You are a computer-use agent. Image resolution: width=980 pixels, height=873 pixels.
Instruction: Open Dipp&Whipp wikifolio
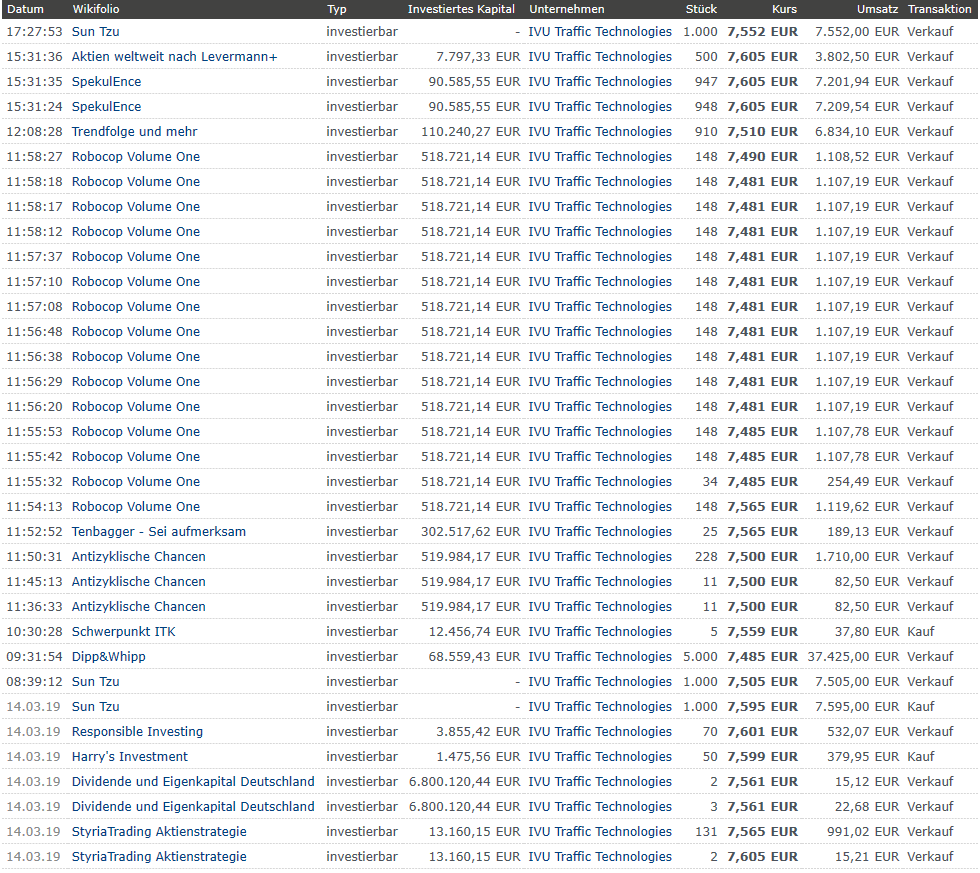(109, 657)
